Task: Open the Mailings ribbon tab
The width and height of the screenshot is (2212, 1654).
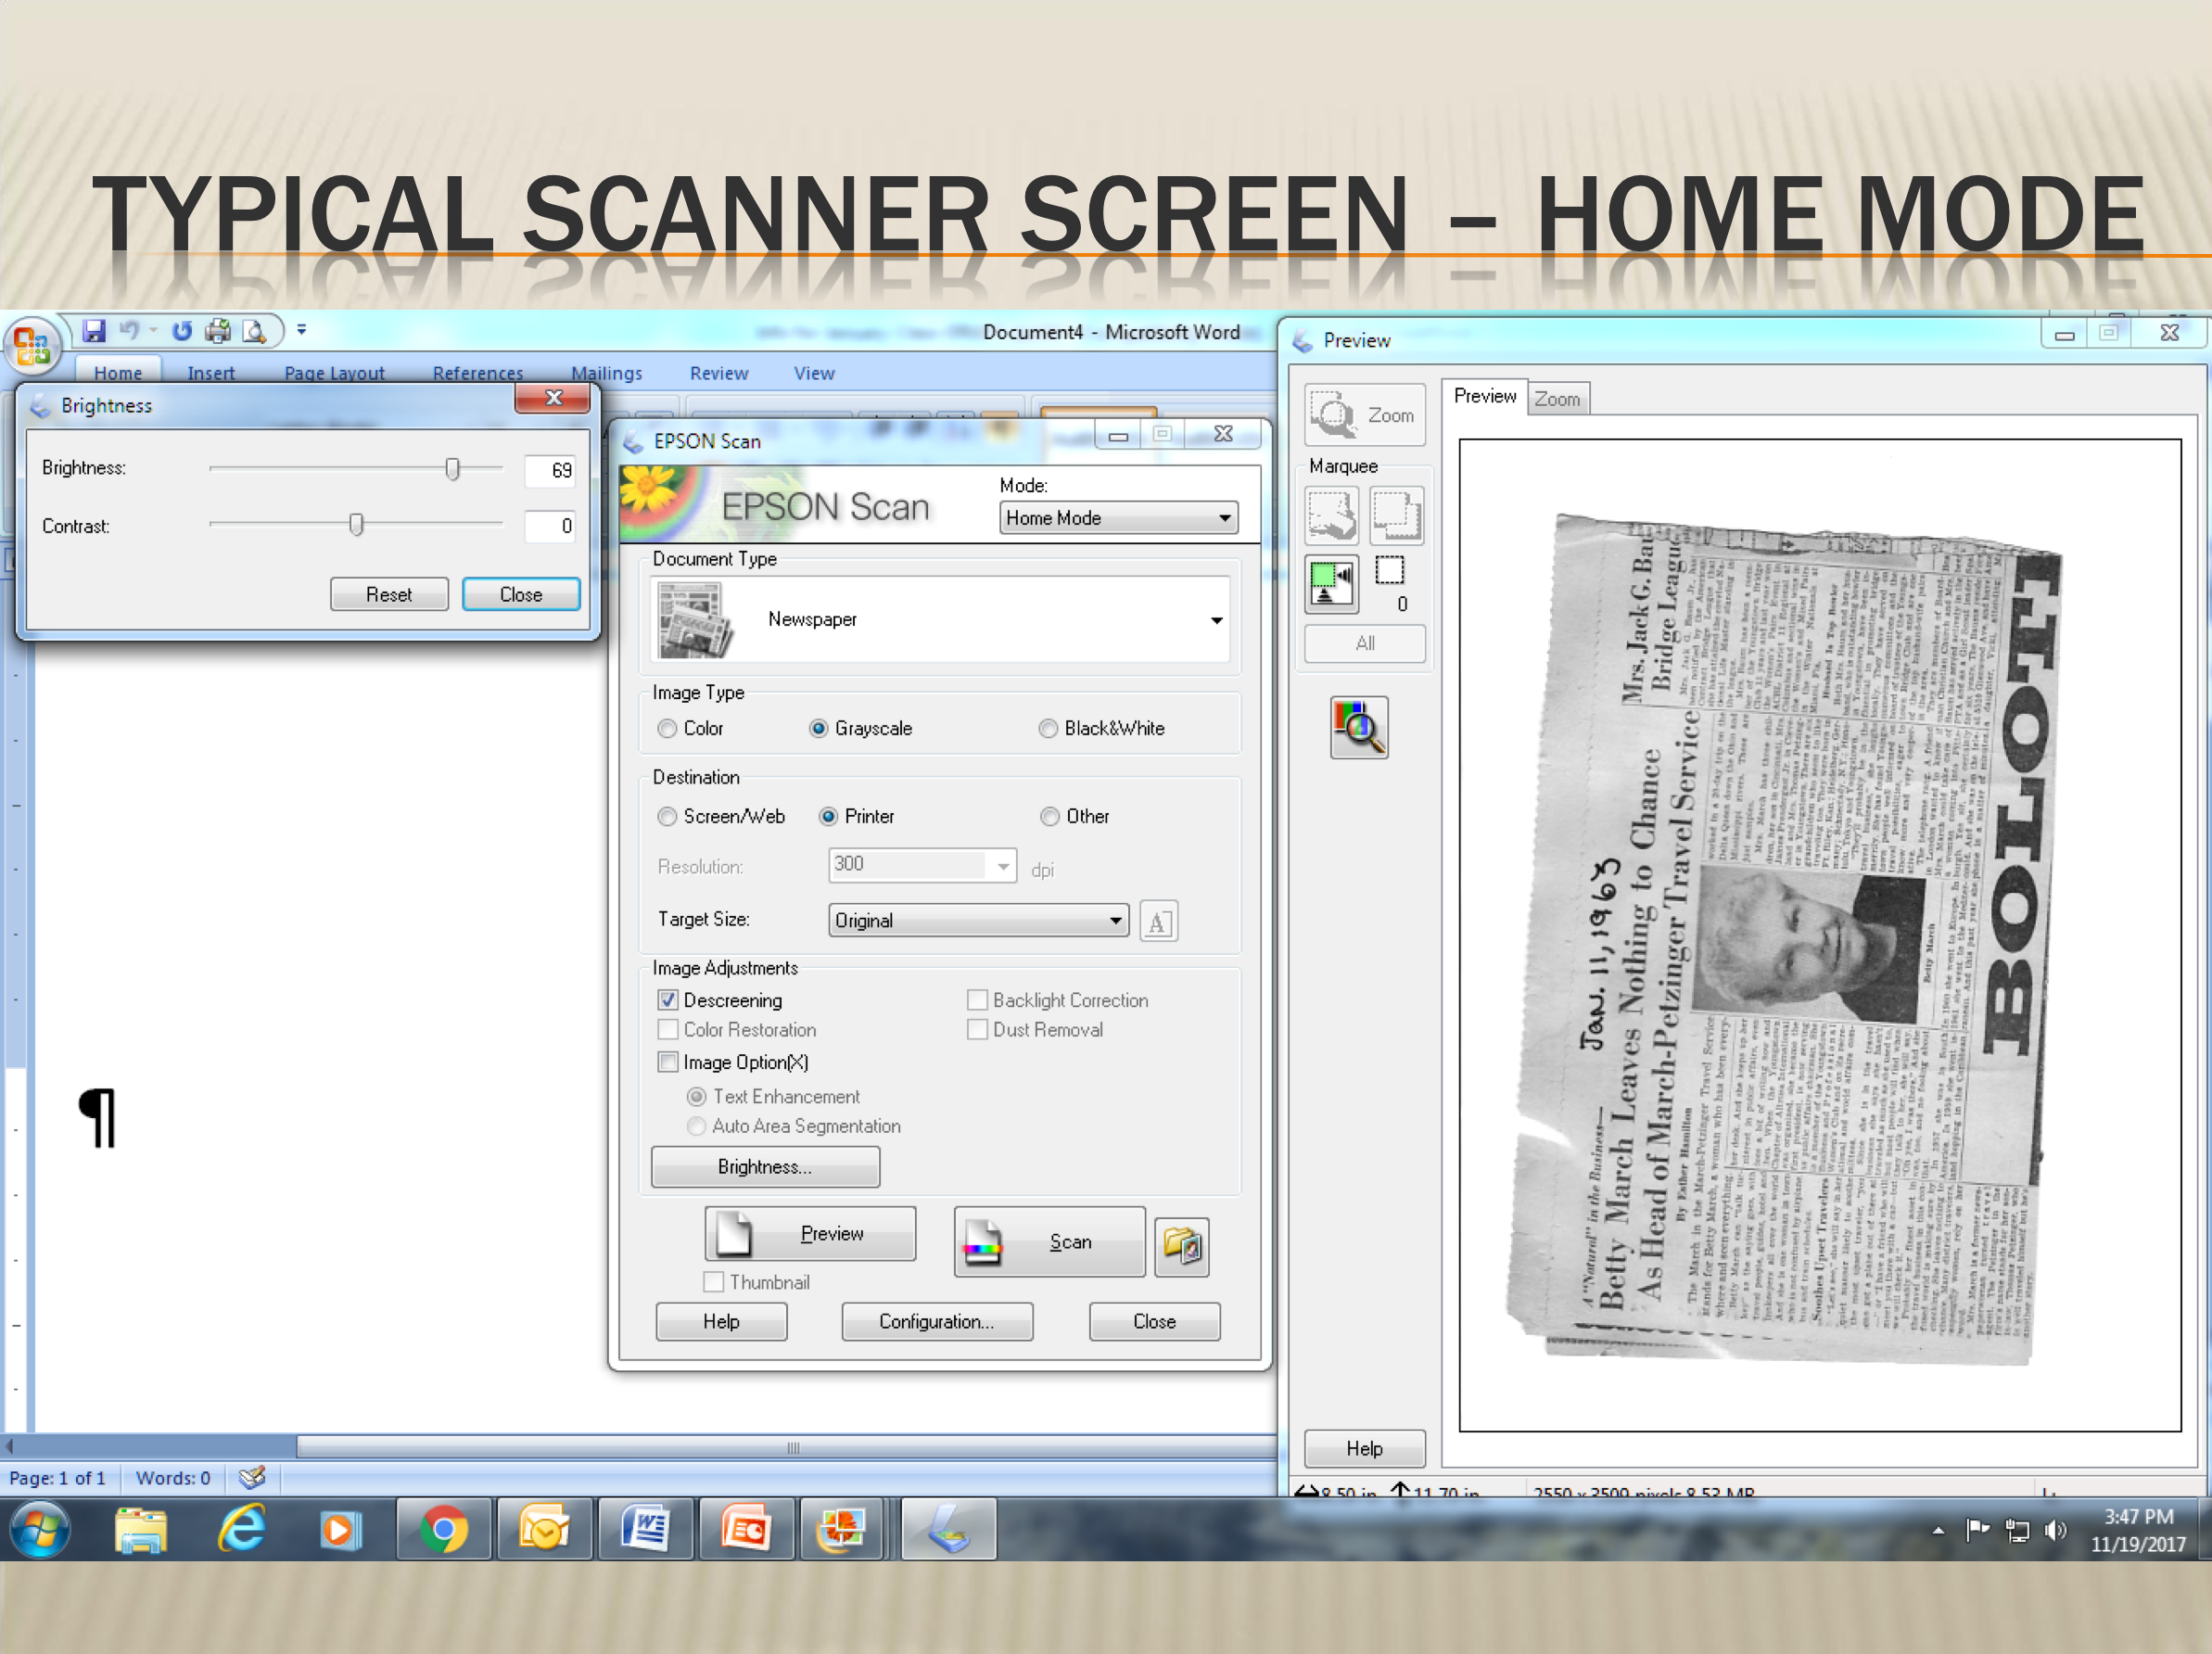Action: (607, 372)
